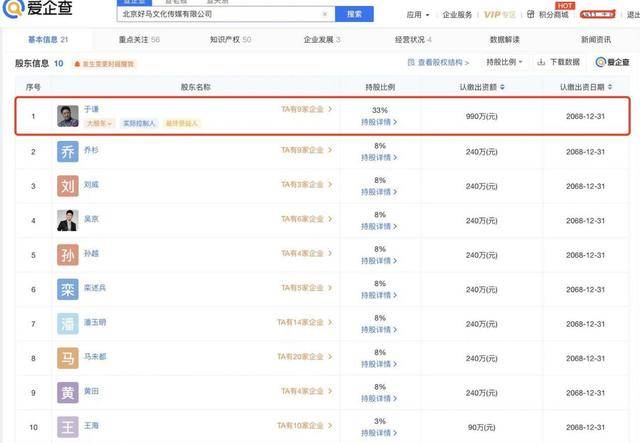Expand 乔杉's TA有9家企业 chevron
640x443 pixels.
click(330, 150)
